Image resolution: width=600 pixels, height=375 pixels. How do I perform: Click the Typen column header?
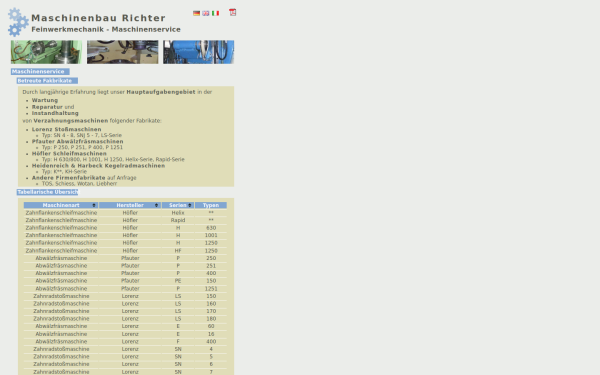point(211,205)
